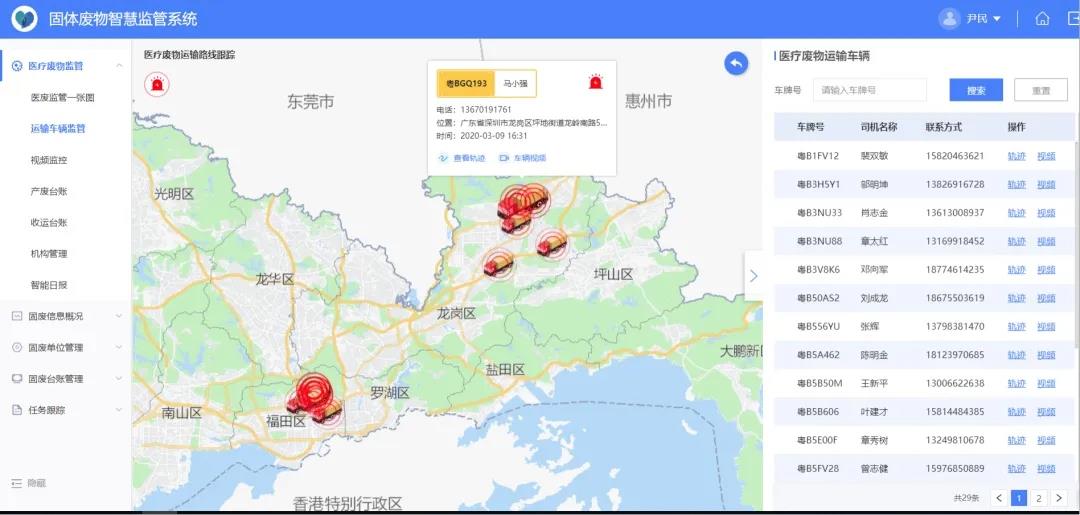Open the 尹民 user dropdown
This screenshot has height=515, width=1080.
coord(983,19)
